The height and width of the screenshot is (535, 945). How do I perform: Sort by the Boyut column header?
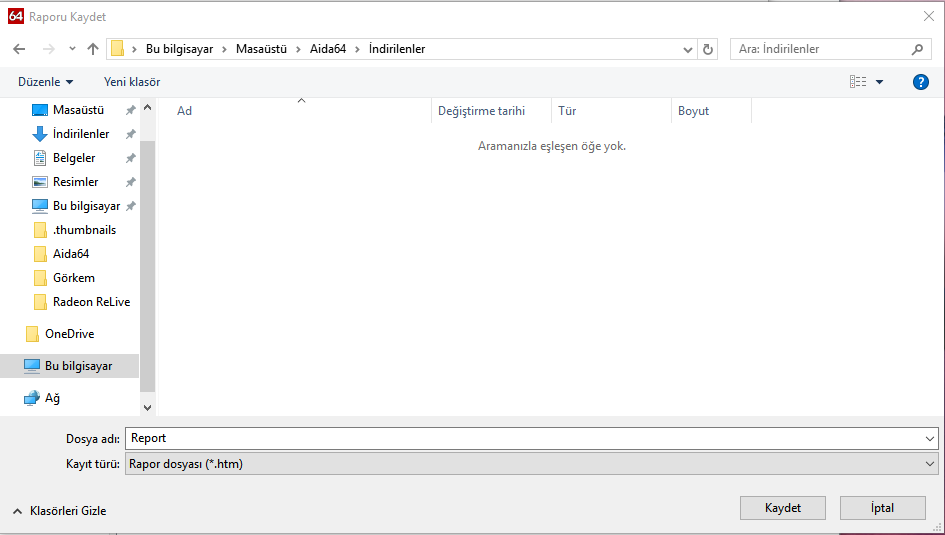[693, 111]
